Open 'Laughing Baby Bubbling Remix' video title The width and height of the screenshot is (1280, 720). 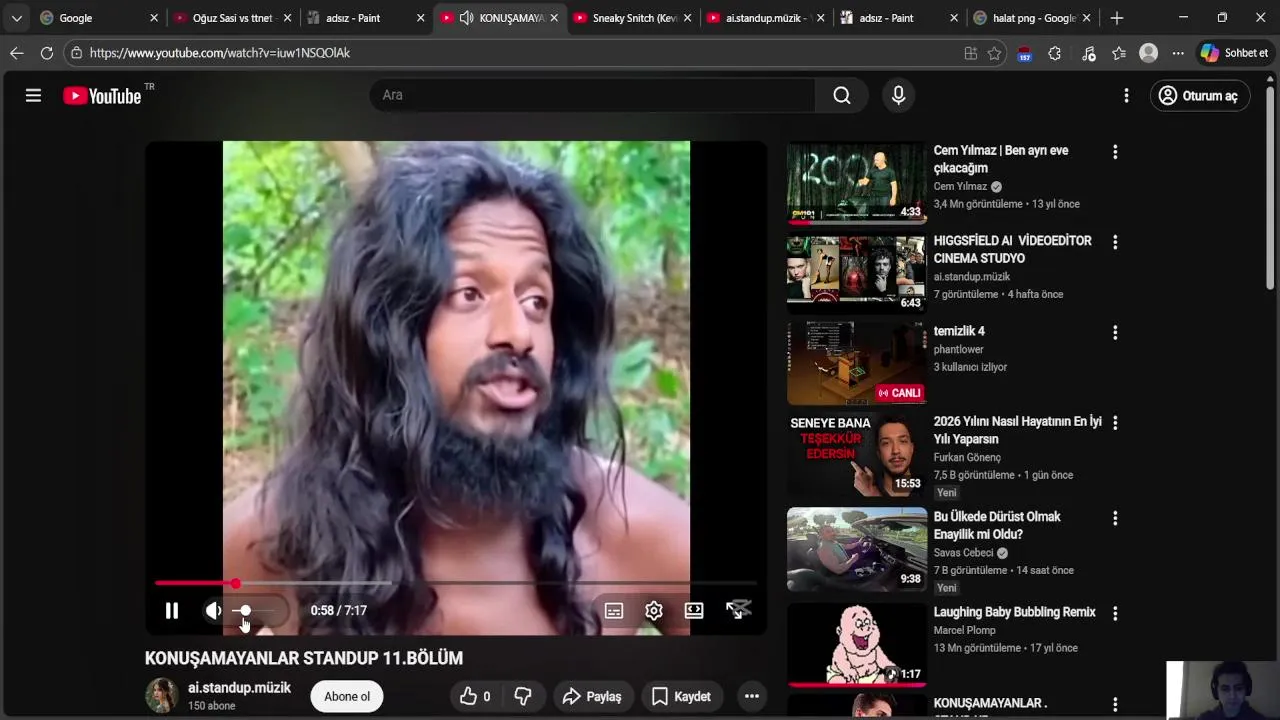coord(1014,612)
